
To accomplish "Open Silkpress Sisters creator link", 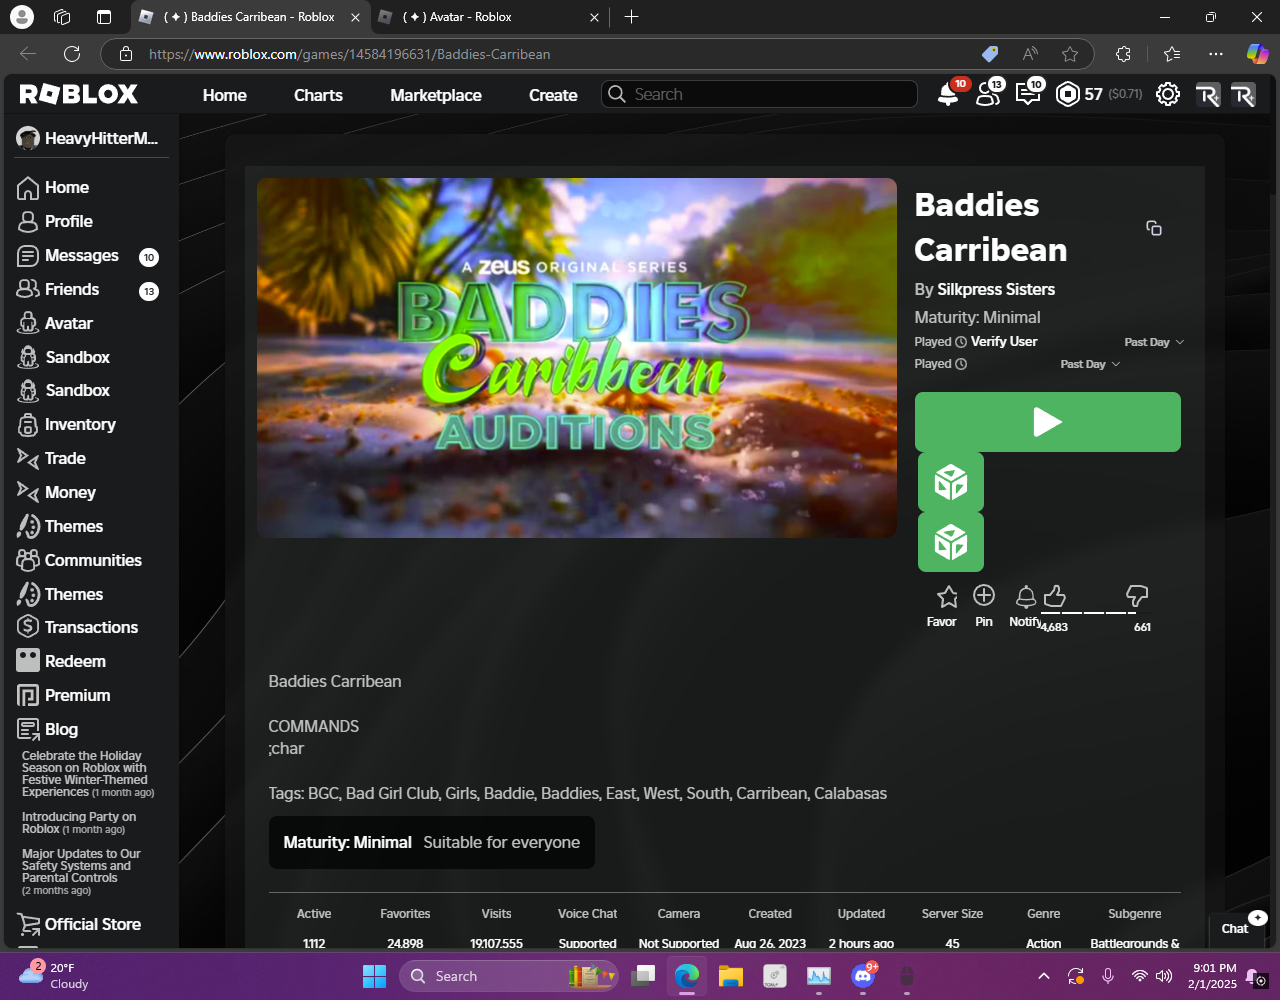I will (996, 289).
